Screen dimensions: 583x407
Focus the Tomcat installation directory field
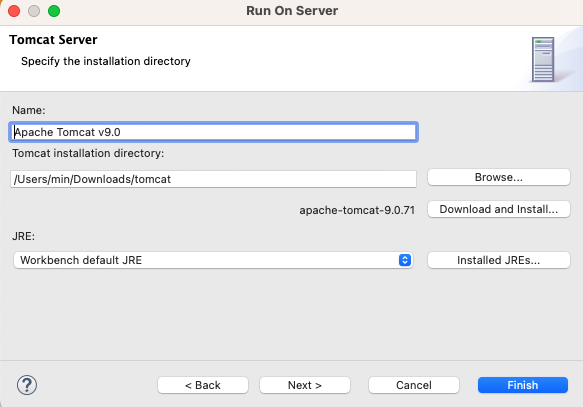pos(213,179)
